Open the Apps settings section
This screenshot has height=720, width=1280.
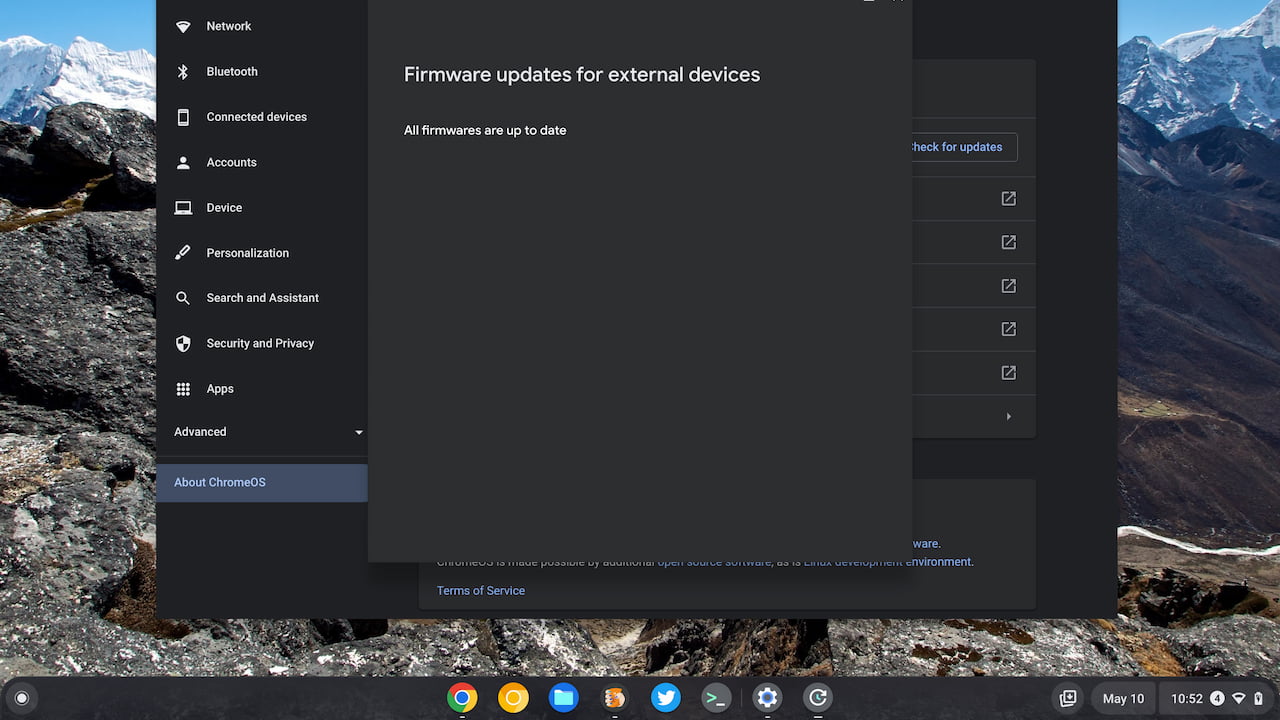[x=262, y=389]
